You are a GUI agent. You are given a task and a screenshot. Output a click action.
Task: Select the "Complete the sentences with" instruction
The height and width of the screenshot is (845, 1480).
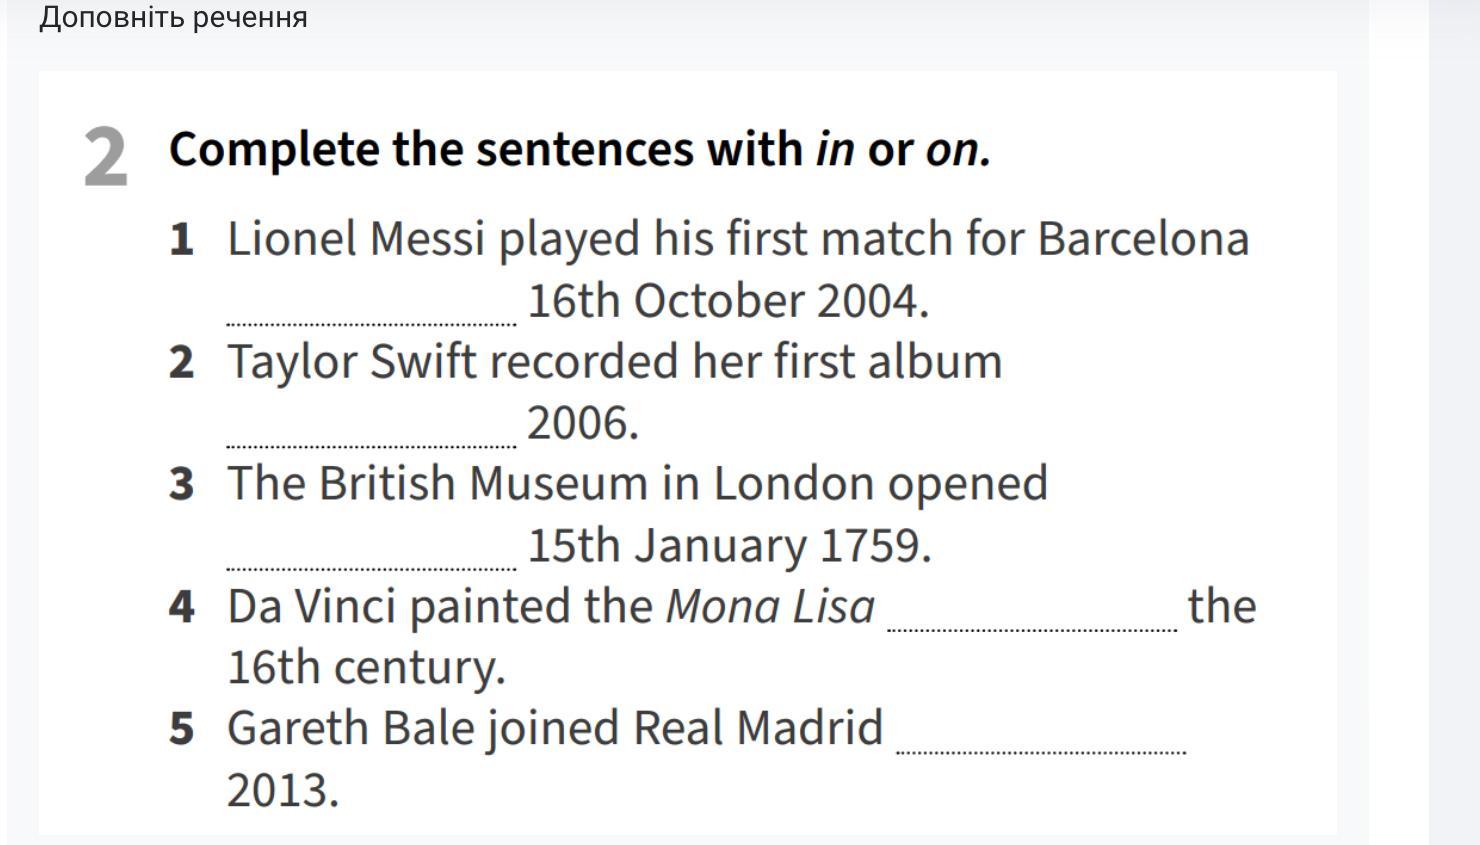pos(486,149)
